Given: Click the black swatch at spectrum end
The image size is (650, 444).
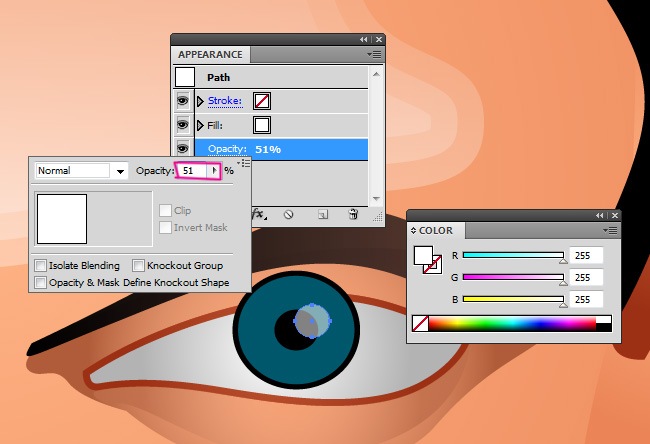Looking at the screenshot, I should coord(604,328).
